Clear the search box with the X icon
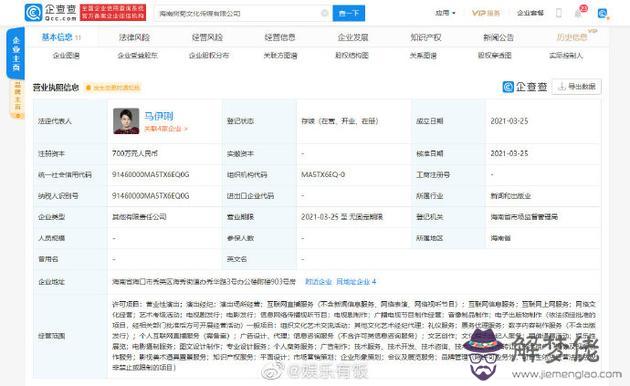630x386 pixels. coord(325,13)
